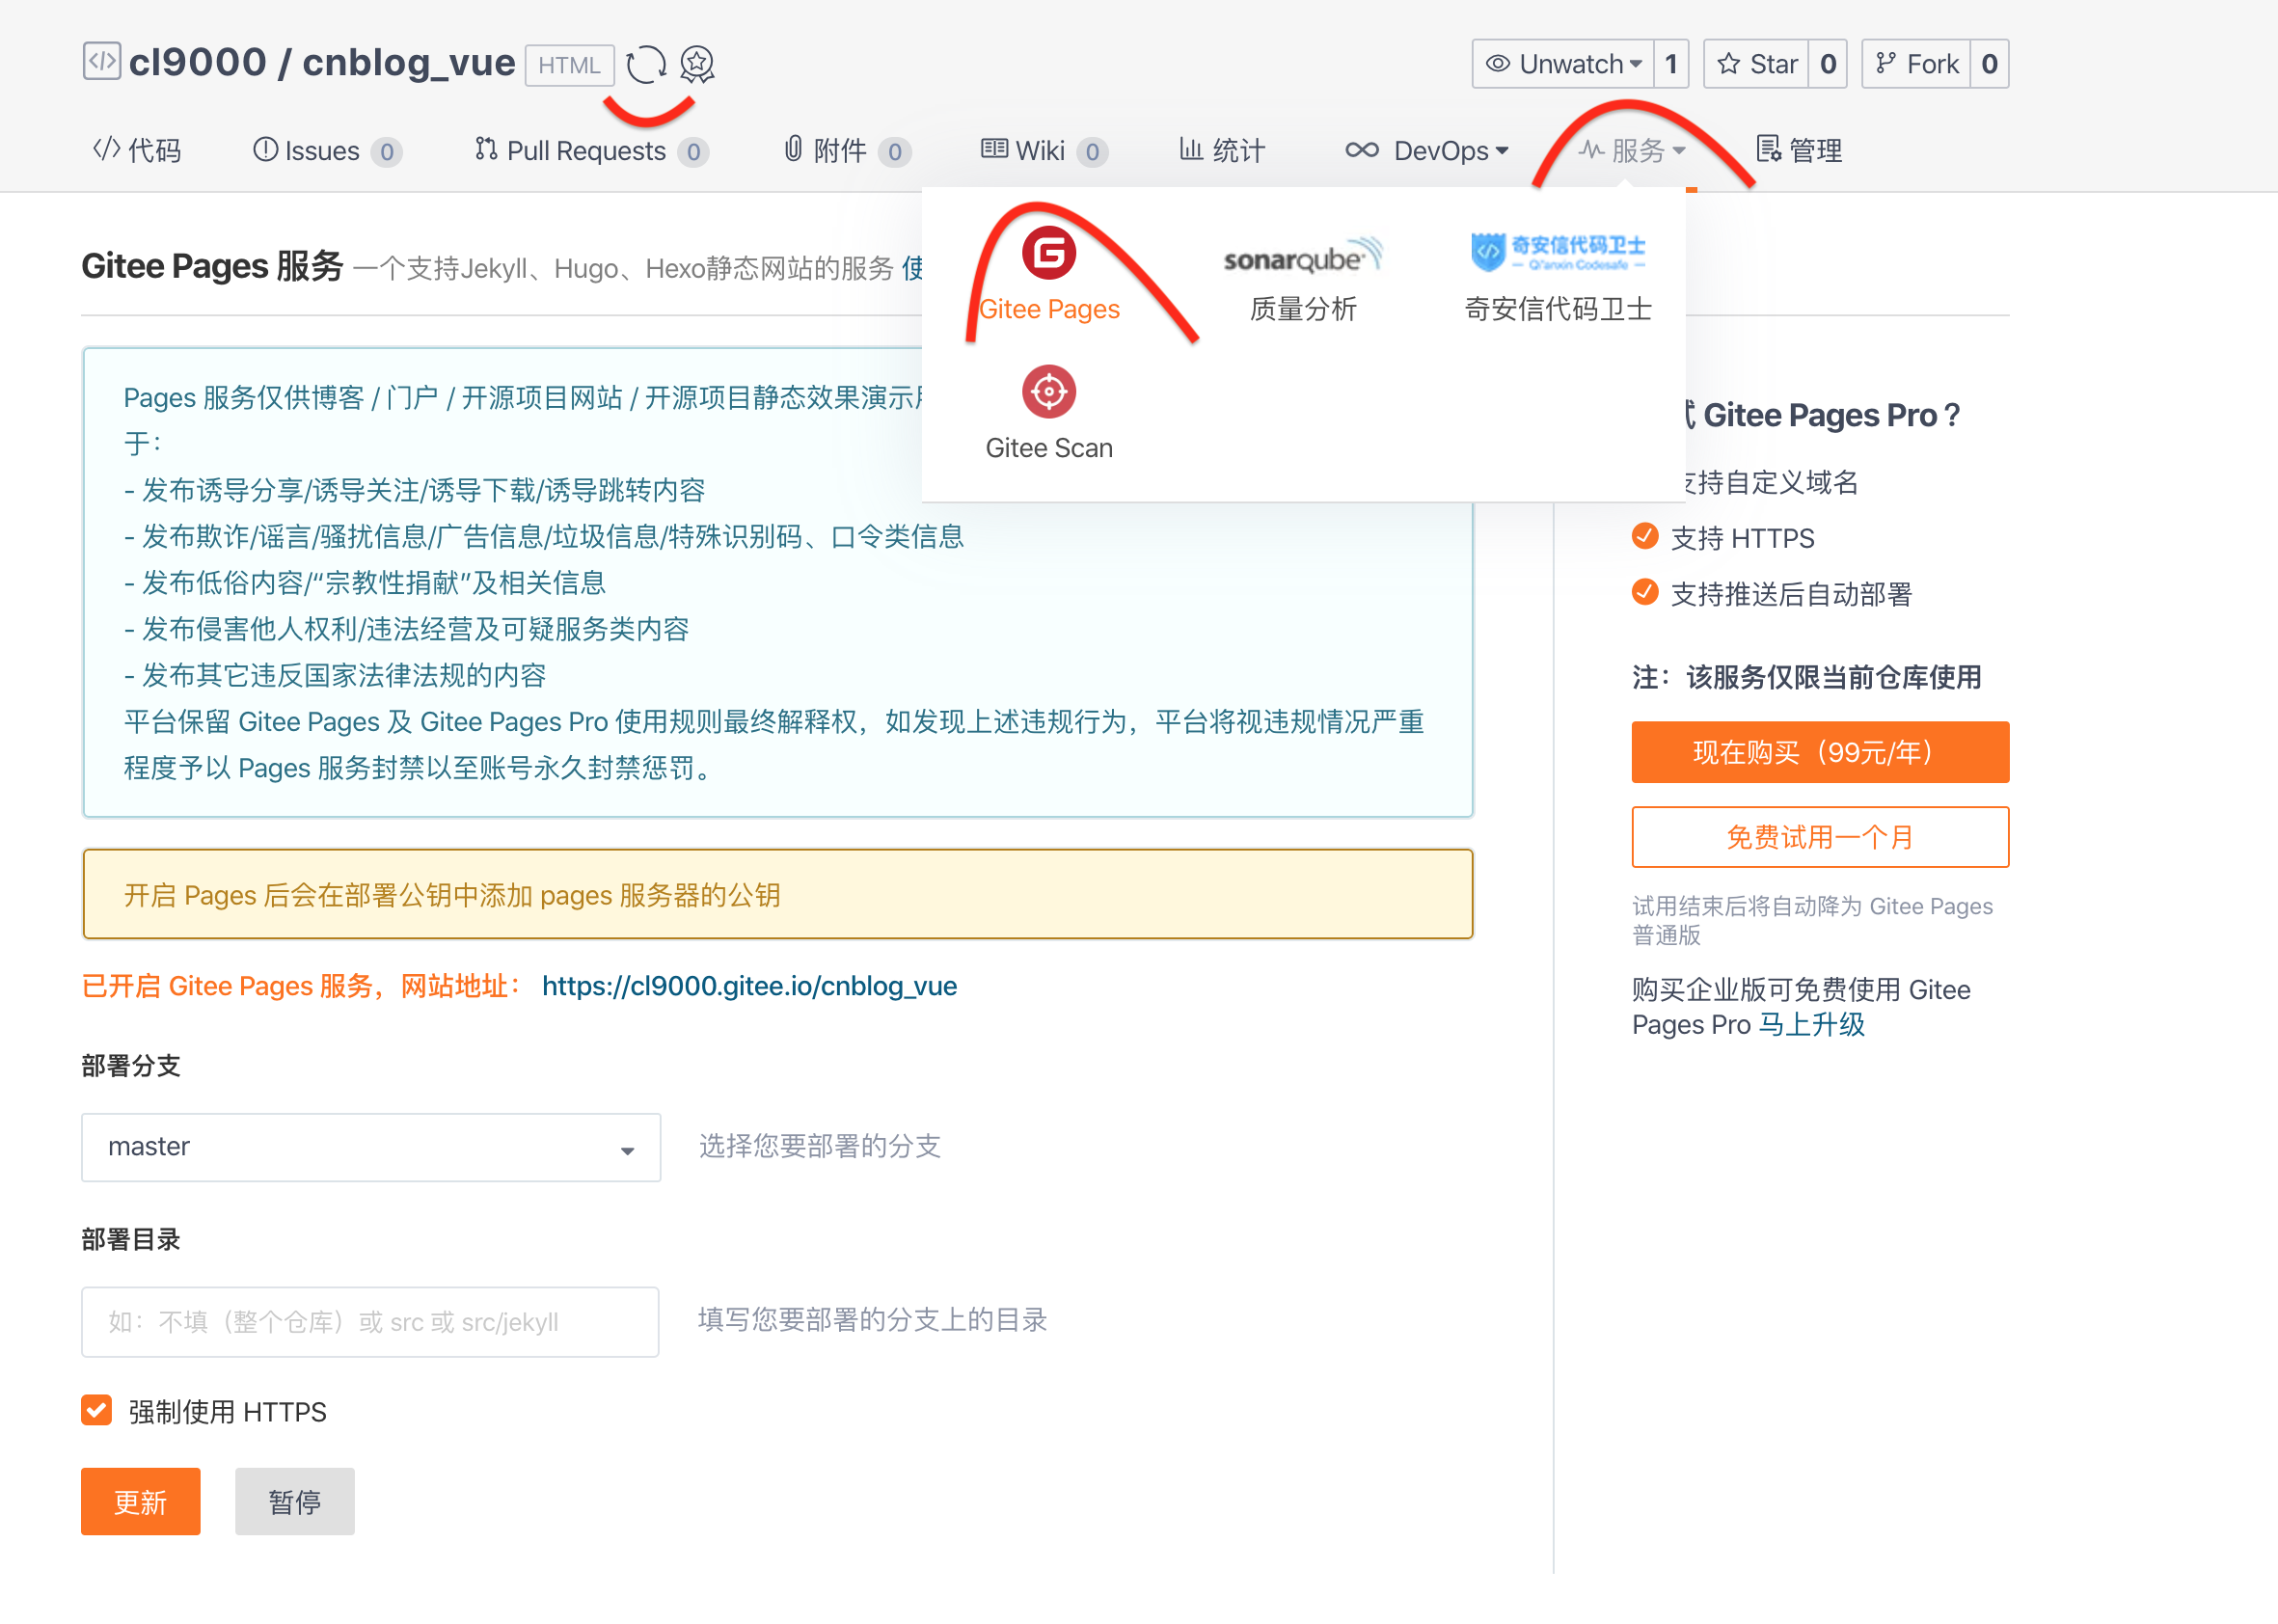This screenshot has width=2278, height=1624.
Task: Click the Gitee Scan target icon
Action: 1048,391
